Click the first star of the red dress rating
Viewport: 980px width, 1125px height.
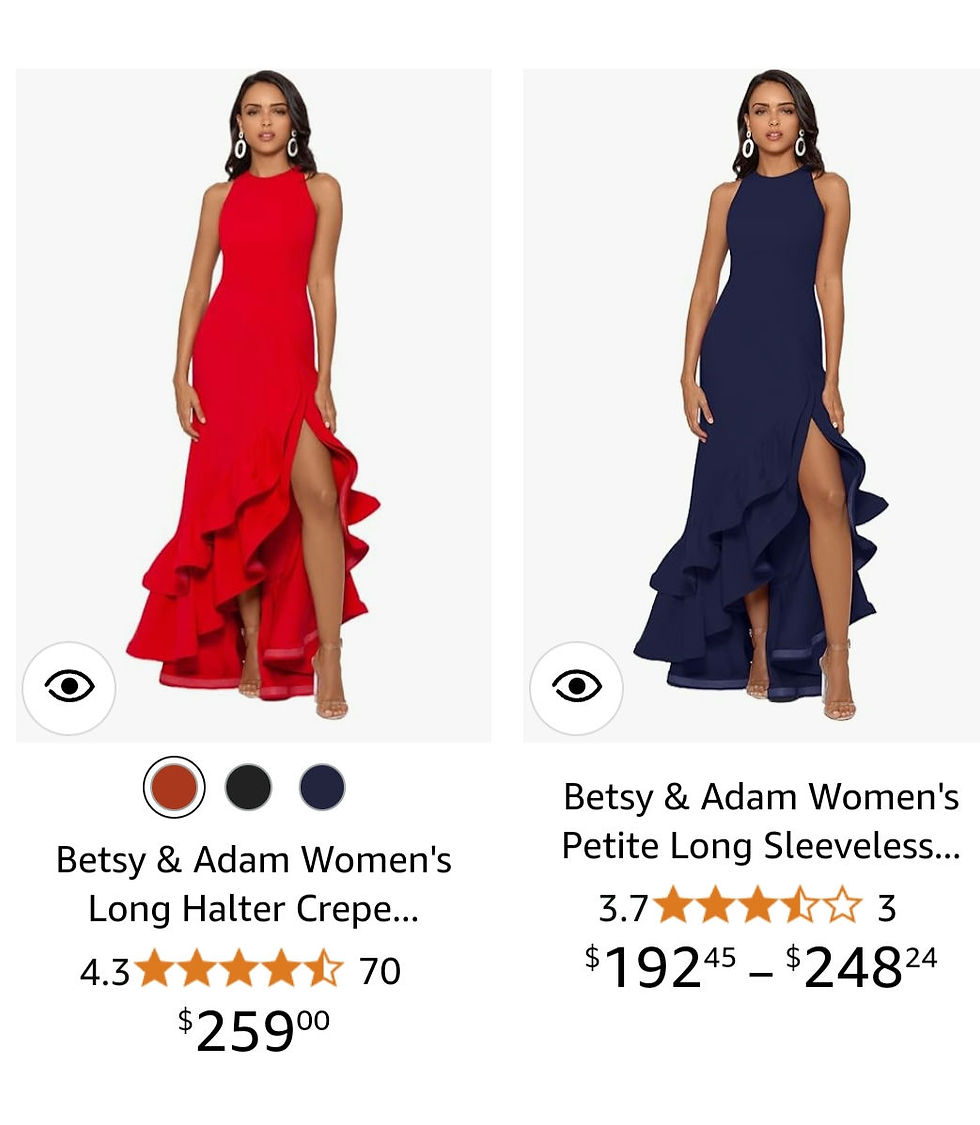tap(155, 970)
